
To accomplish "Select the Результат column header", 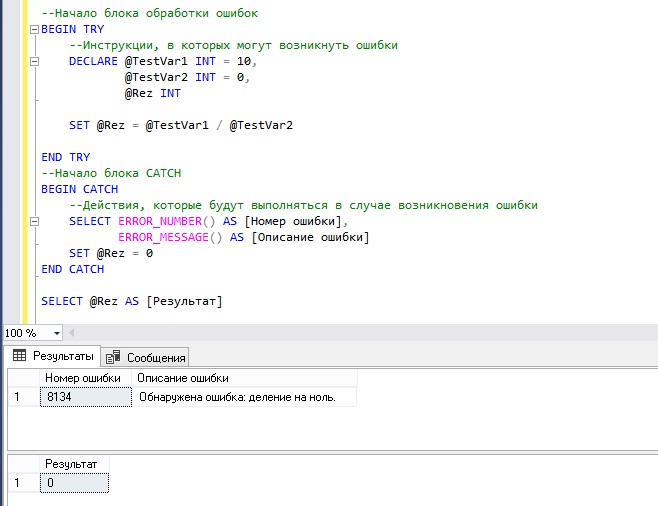I will 72,464.
